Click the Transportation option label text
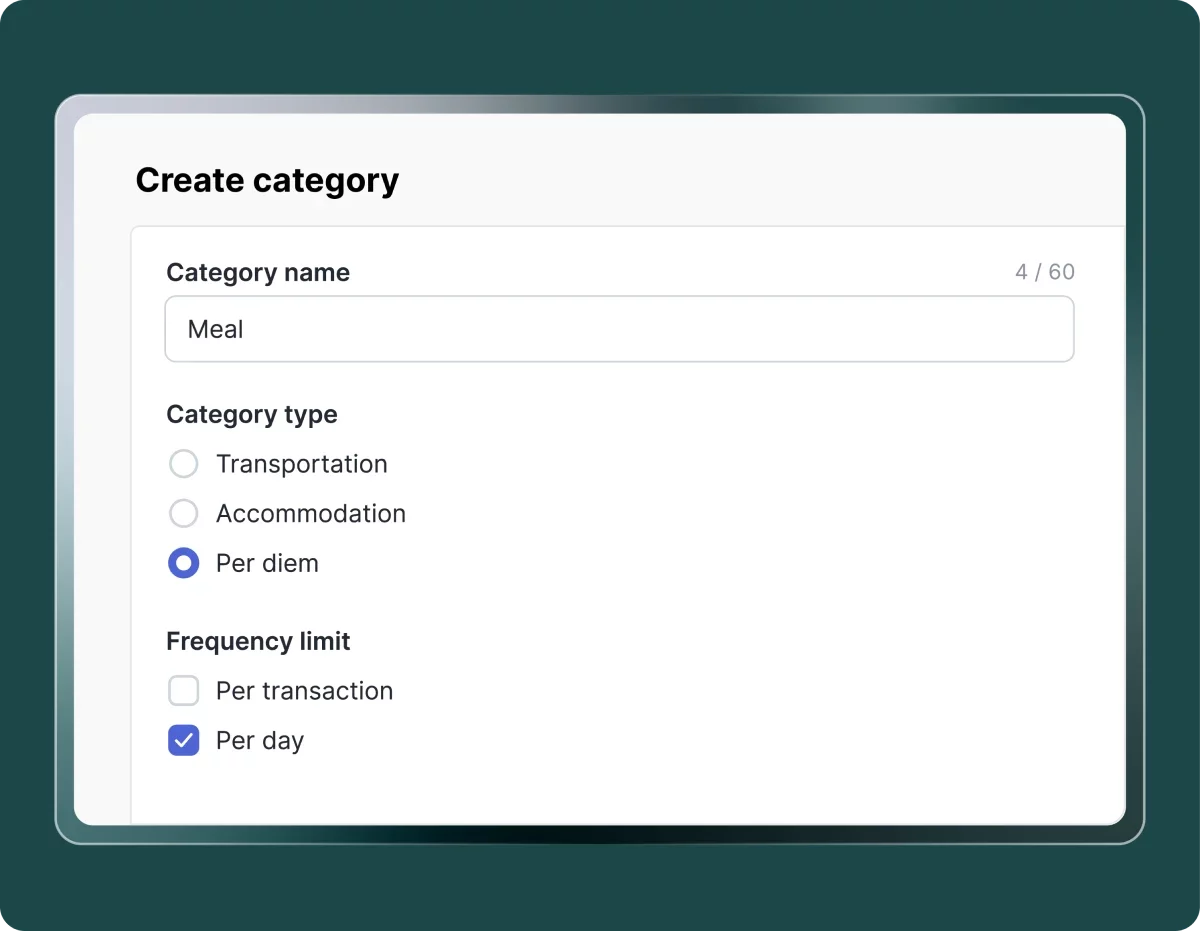 click(x=301, y=464)
